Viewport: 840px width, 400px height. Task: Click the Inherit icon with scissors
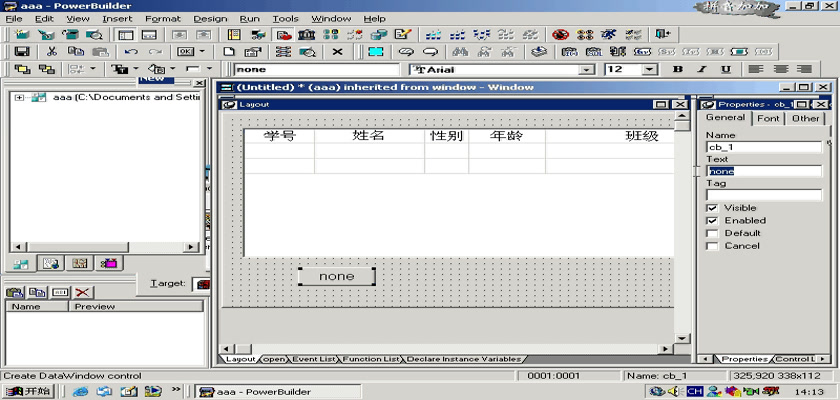[46, 35]
